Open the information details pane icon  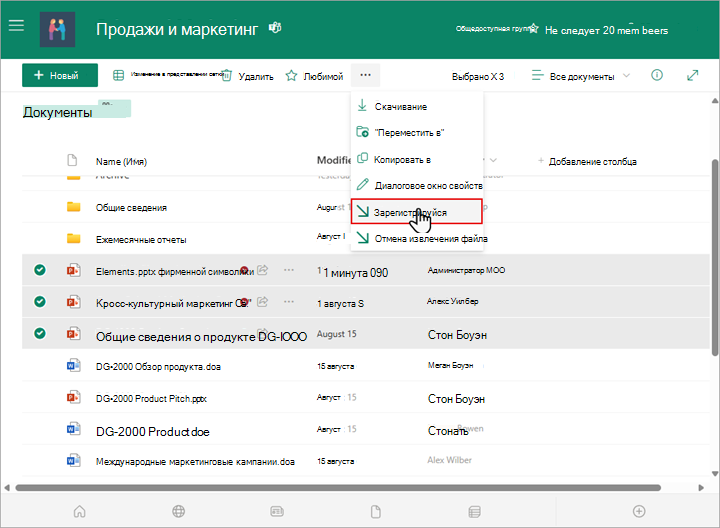pyautogui.click(x=657, y=75)
